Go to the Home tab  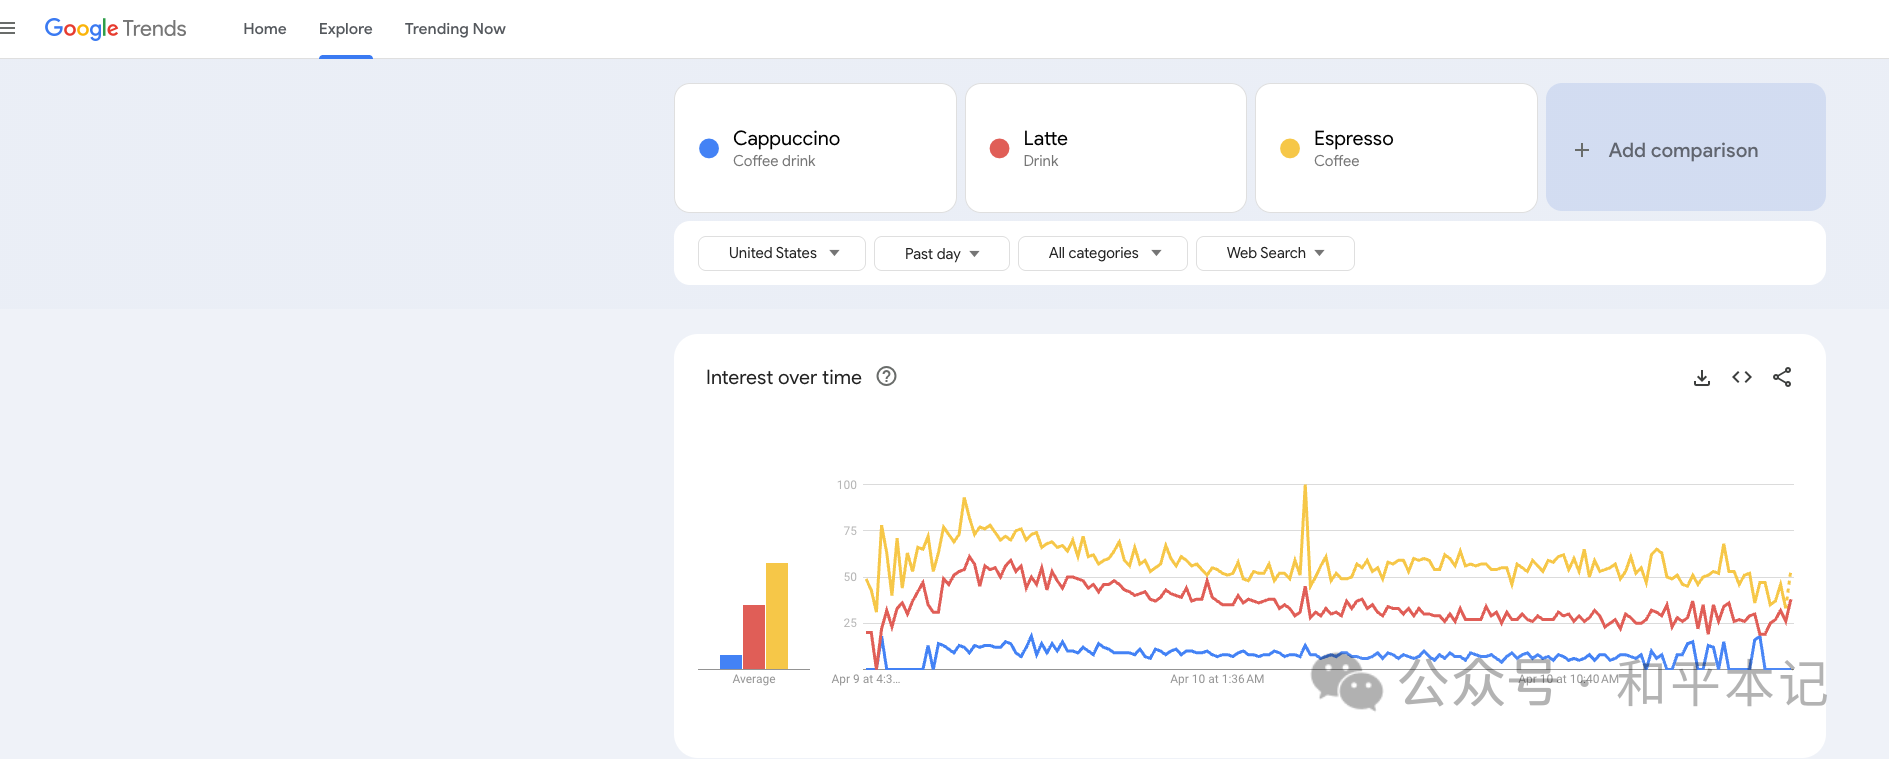click(265, 29)
